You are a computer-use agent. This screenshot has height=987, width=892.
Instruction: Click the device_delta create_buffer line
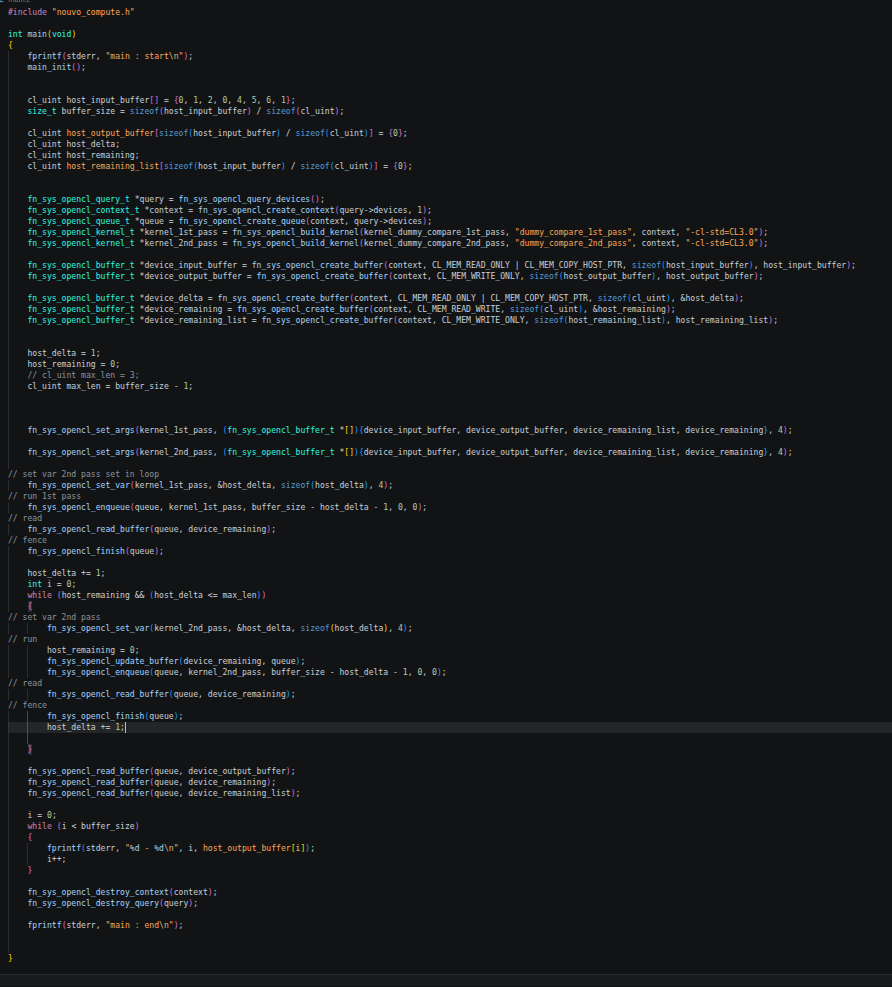point(385,298)
